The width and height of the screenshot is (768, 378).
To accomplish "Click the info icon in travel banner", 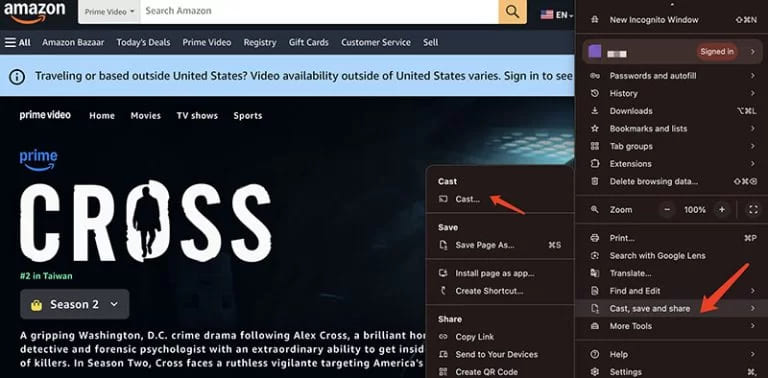I will (x=17, y=76).
